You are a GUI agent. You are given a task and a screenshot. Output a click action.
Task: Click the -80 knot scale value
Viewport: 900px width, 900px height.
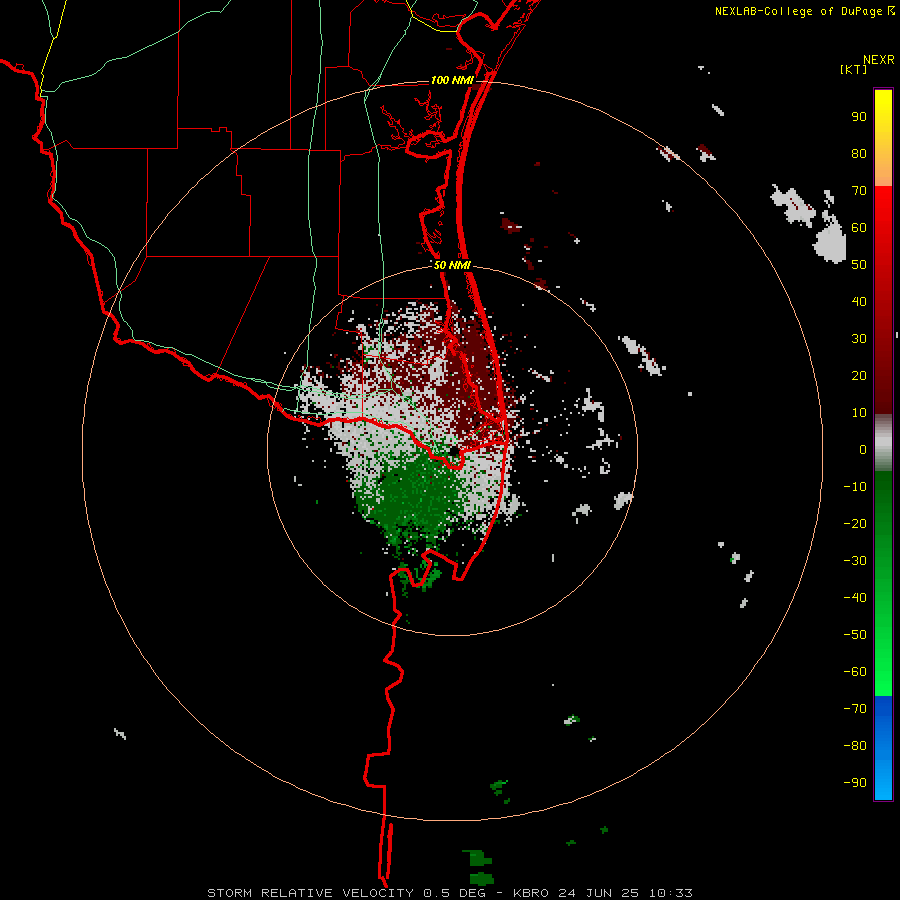[x=855, y=746]
